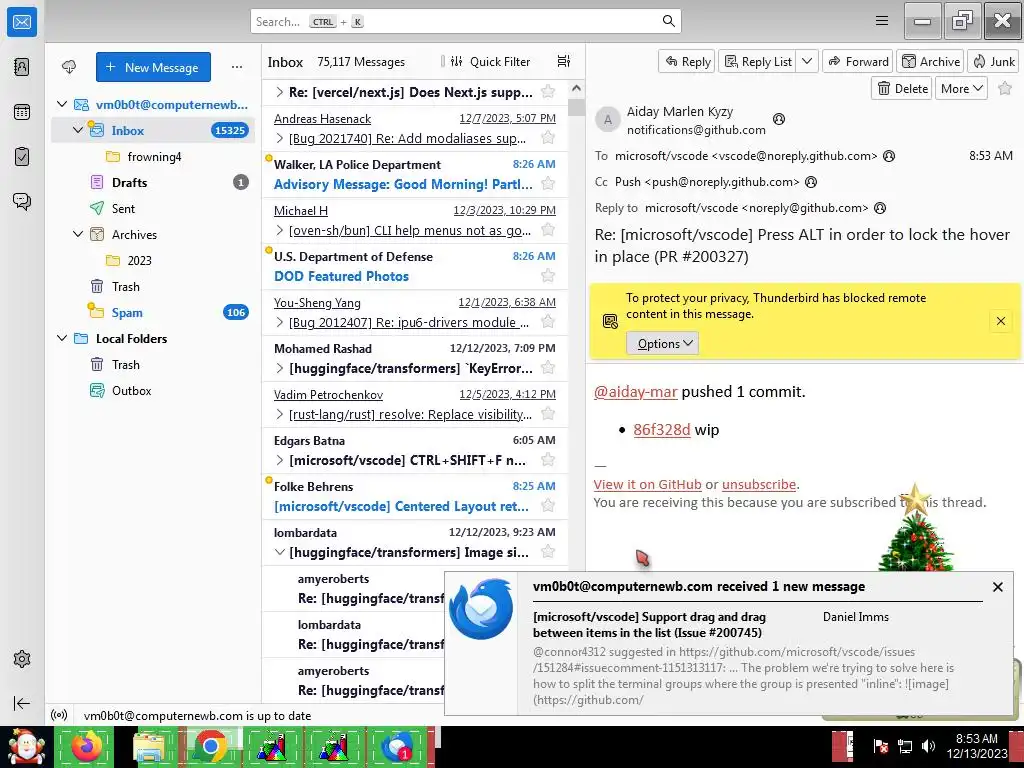Click the message list scroll-up arrow

[x=576, y=88]
